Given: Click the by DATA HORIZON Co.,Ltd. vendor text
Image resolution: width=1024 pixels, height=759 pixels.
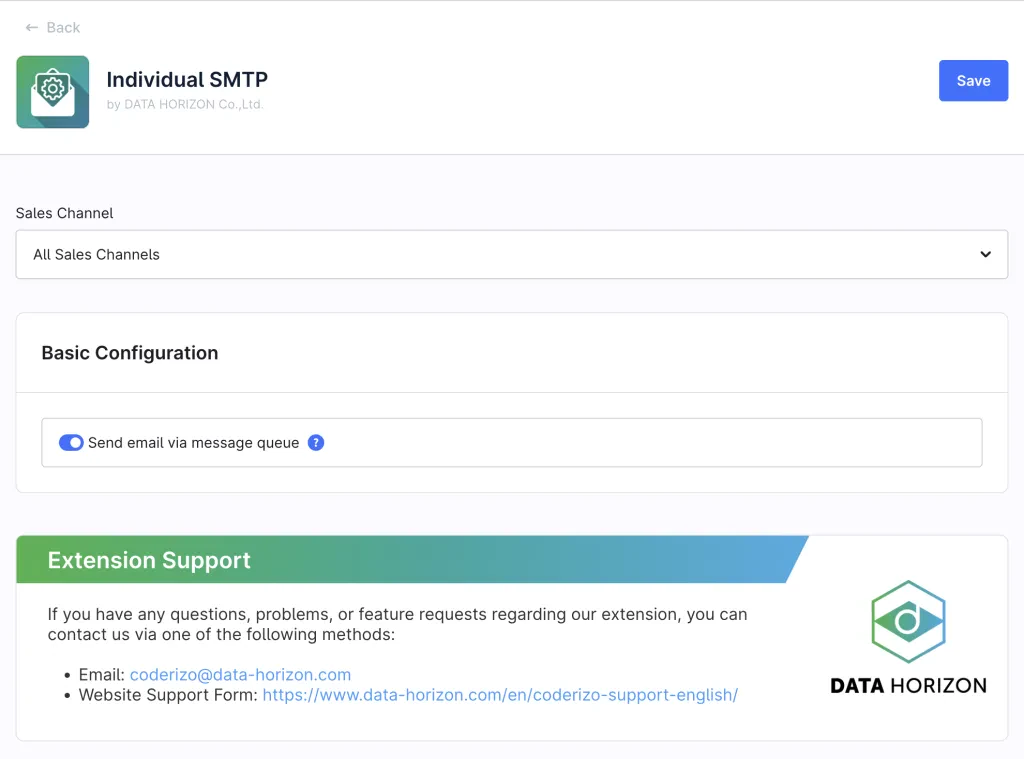Looking at the screenshot, I should click(x=185, y=104).
